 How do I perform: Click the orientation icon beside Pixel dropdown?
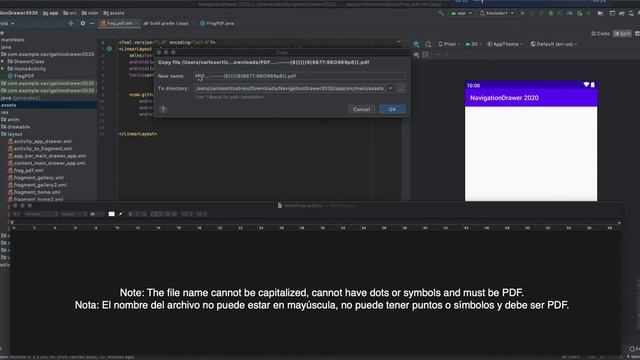(x=428, y=44)
